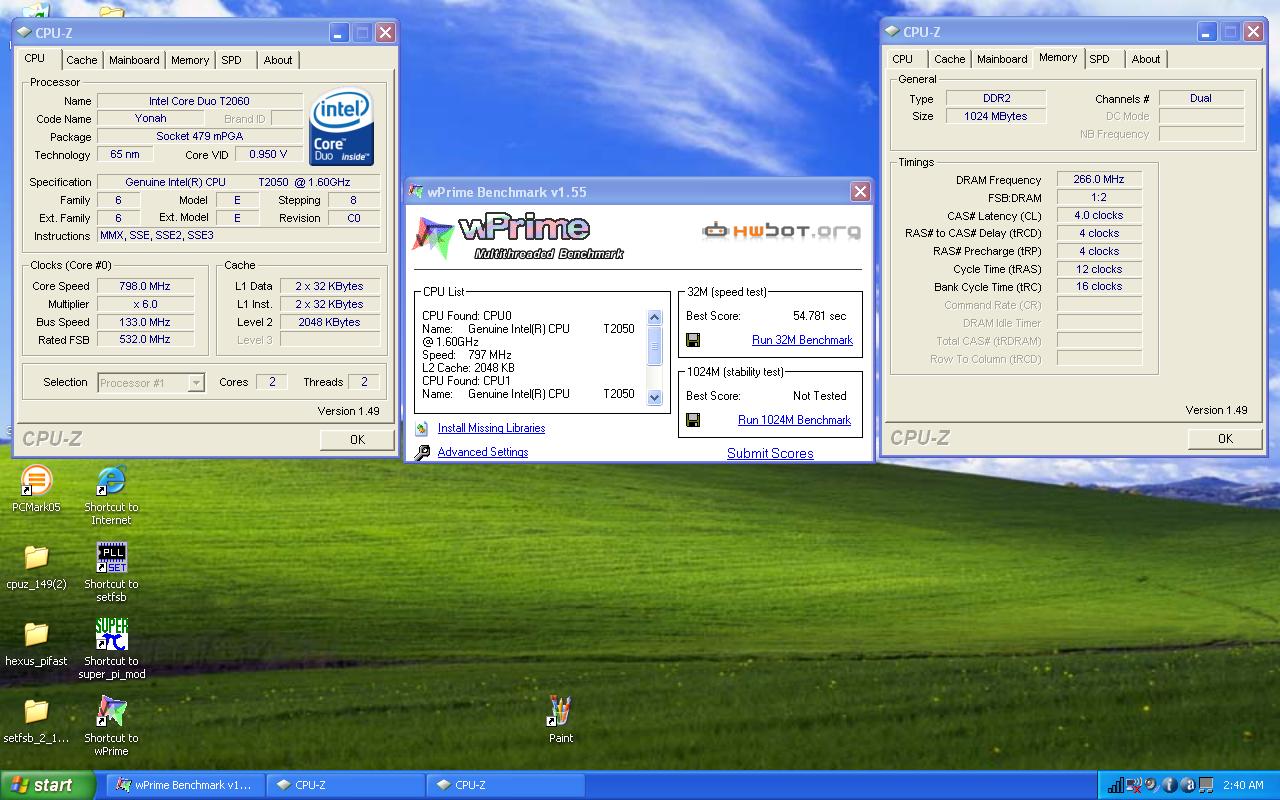
Task: Switch to Memory tab in left CPU-Z
Action: (x=190, y=60)
